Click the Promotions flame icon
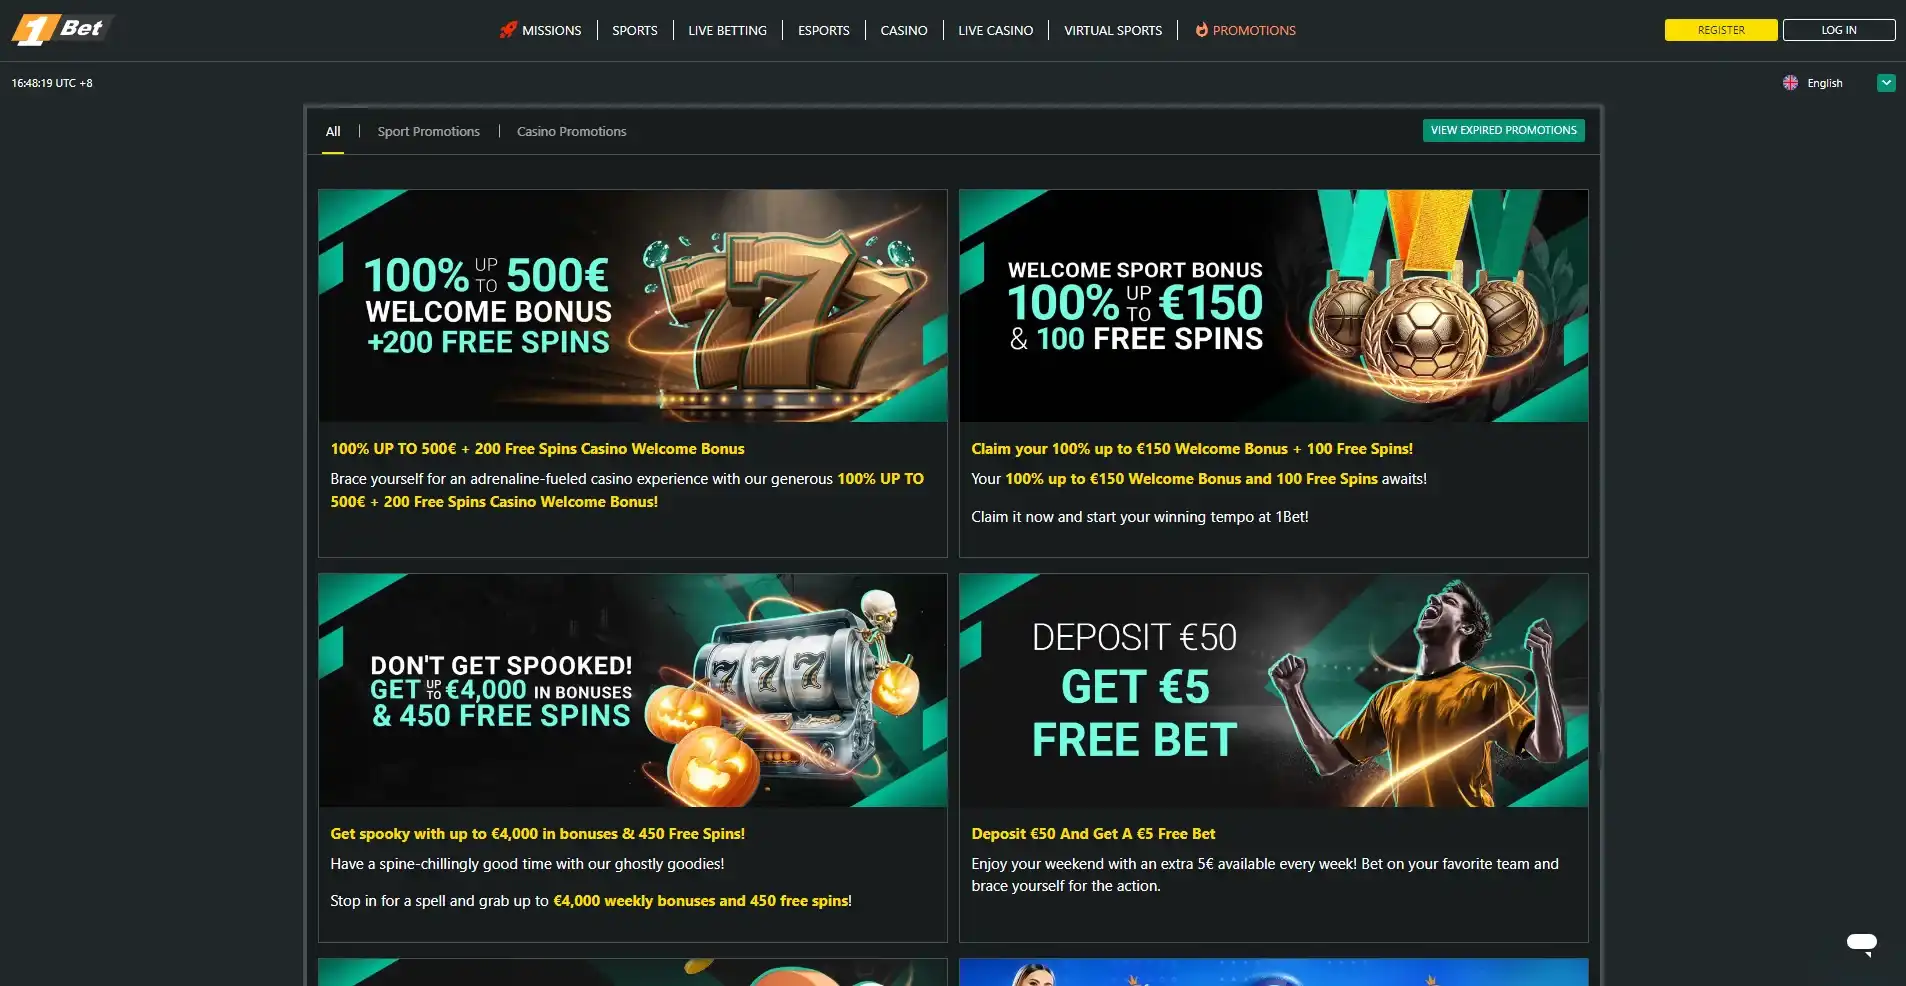This screenshot has width=1906, height=986. point(1201,30)
